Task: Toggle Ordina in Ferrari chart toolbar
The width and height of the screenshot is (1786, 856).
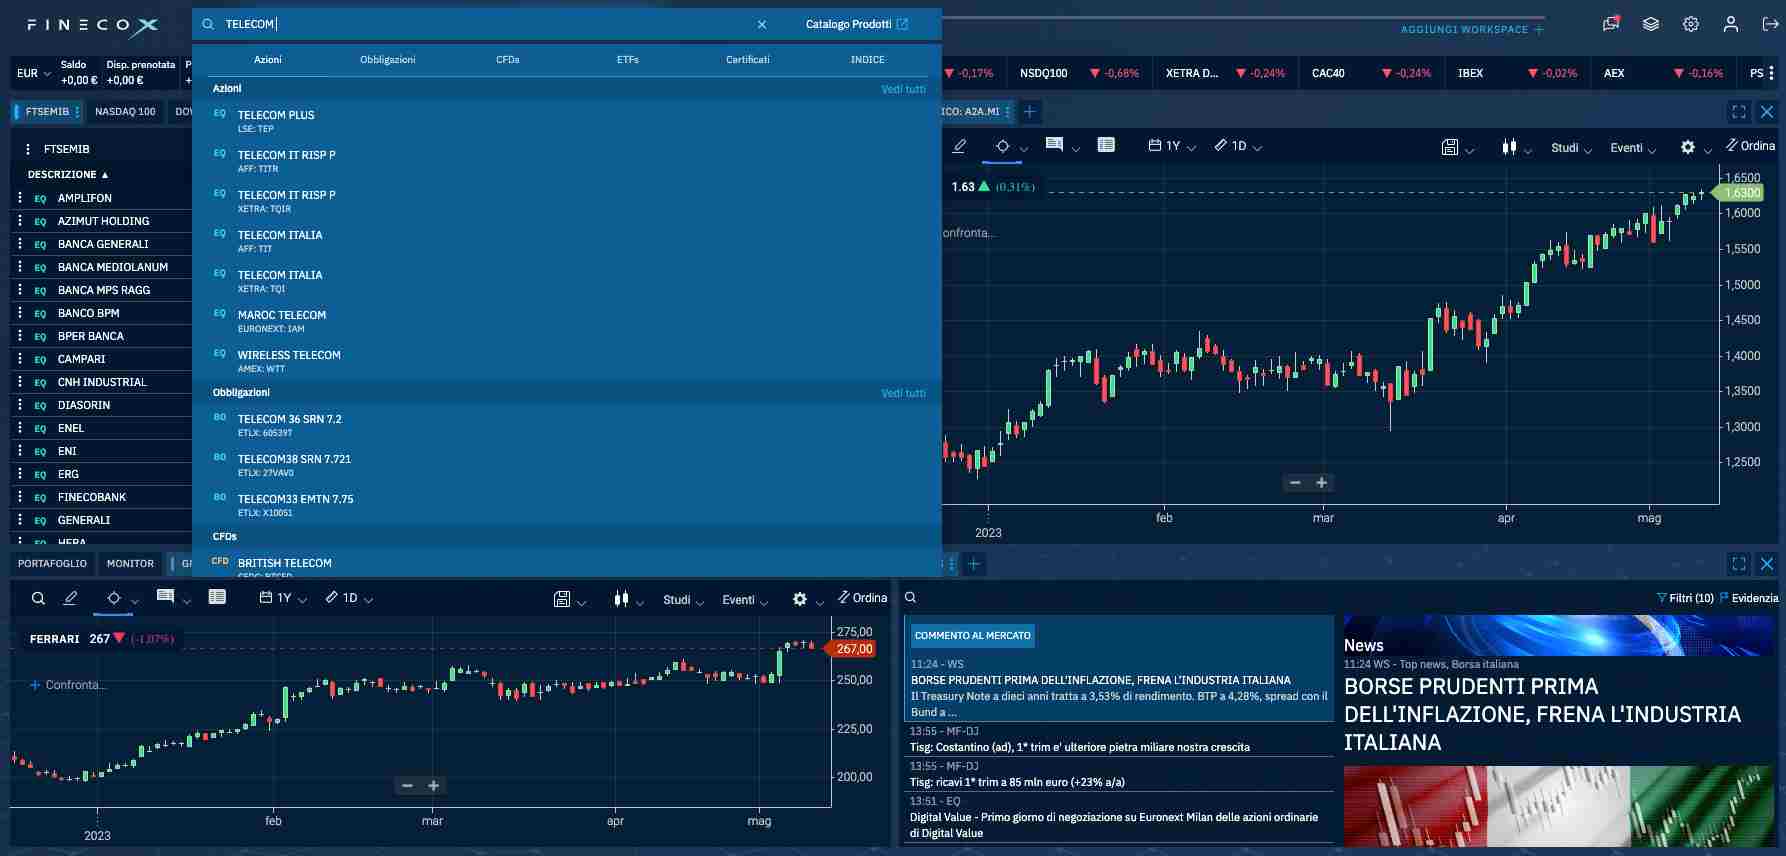Action: point(862,598)
